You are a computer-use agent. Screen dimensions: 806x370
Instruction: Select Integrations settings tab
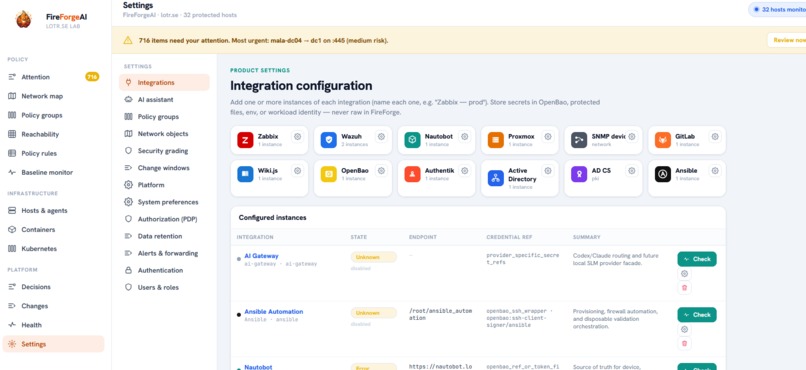164,82
